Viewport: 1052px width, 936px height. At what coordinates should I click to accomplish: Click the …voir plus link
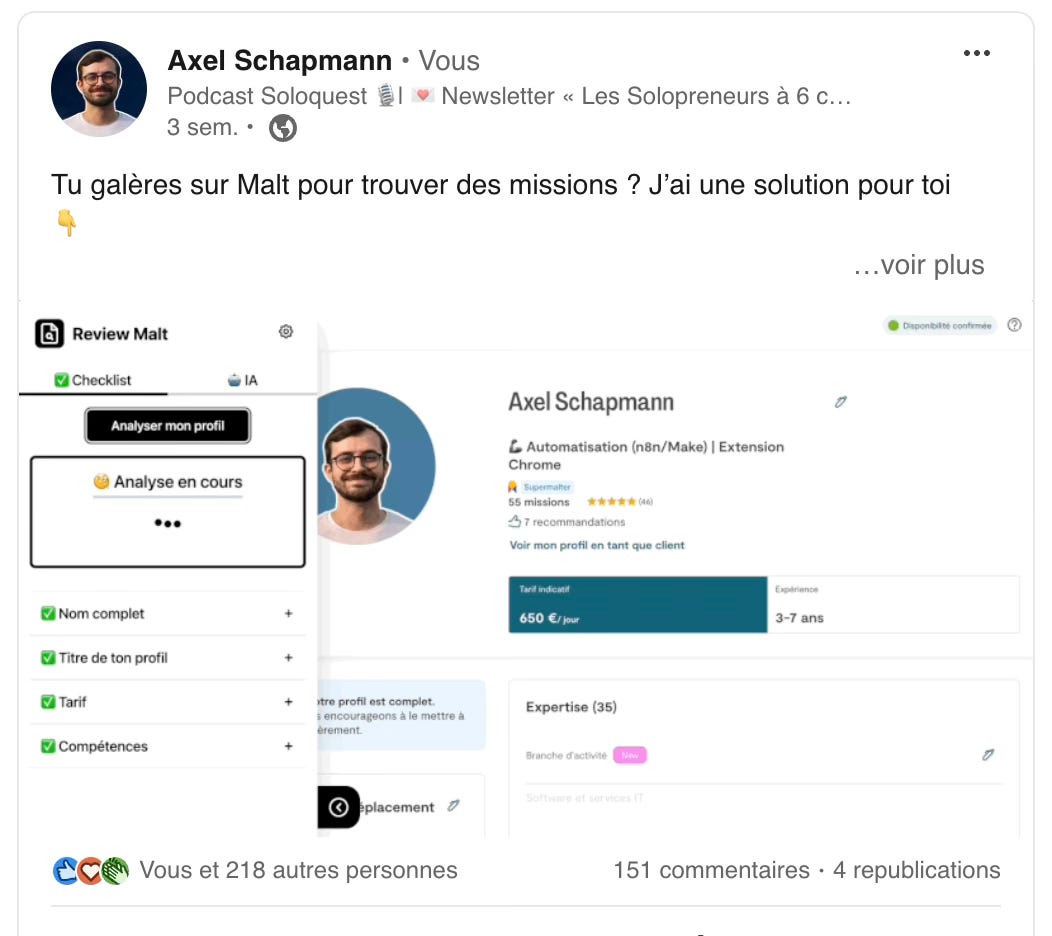click(918, 265)
